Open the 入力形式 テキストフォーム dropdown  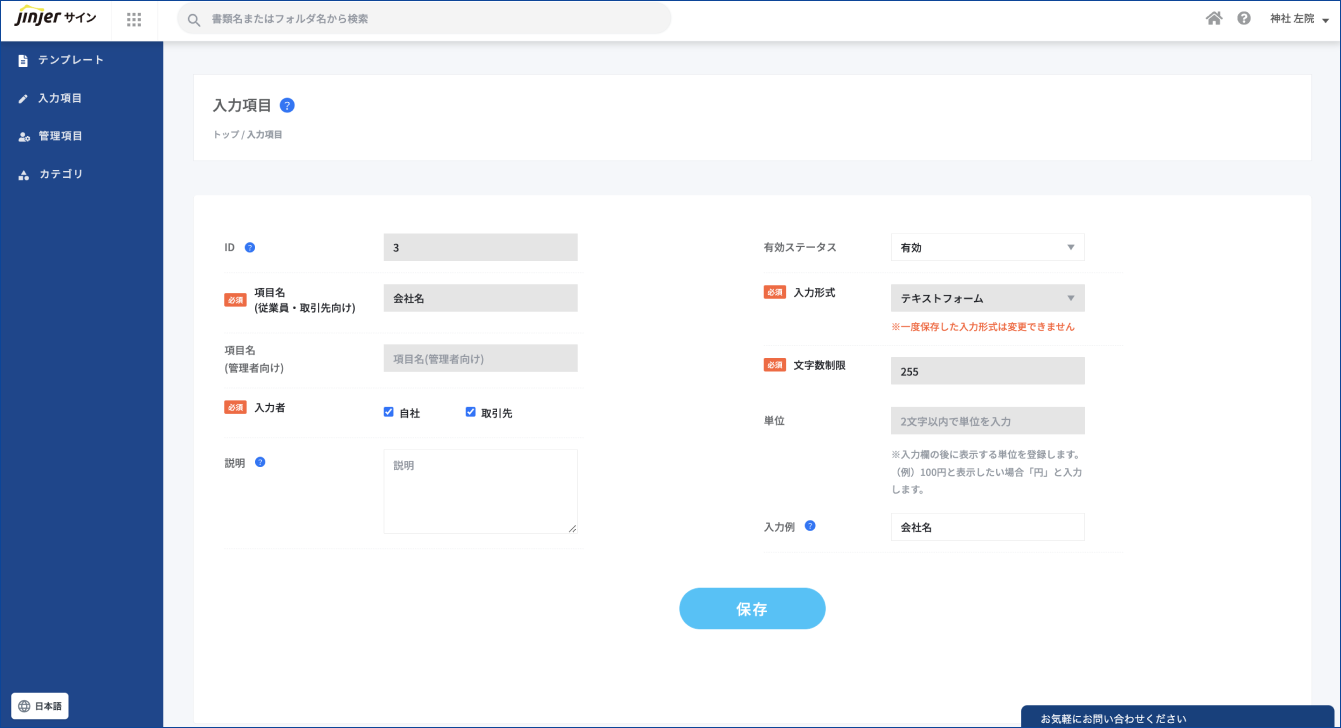pyautogui.click(x=987, y=298)
